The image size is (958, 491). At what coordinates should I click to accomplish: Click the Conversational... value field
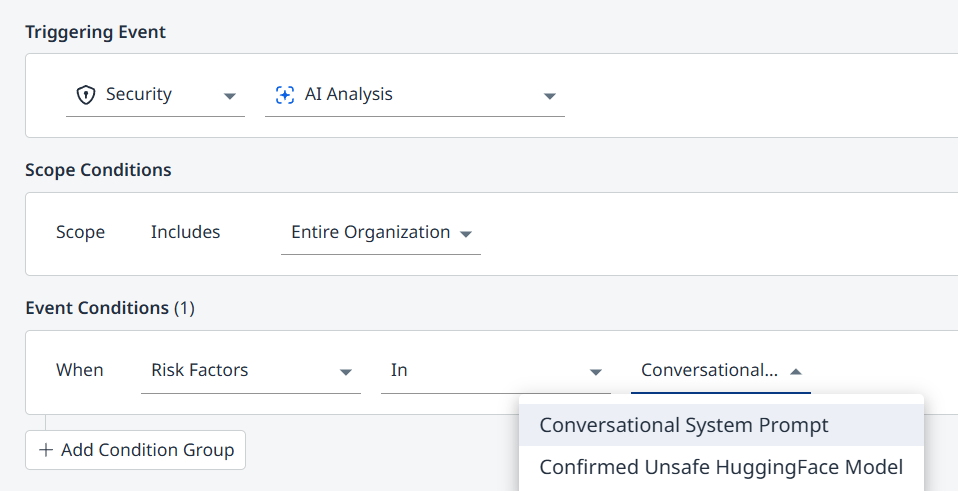coord(710,370)
